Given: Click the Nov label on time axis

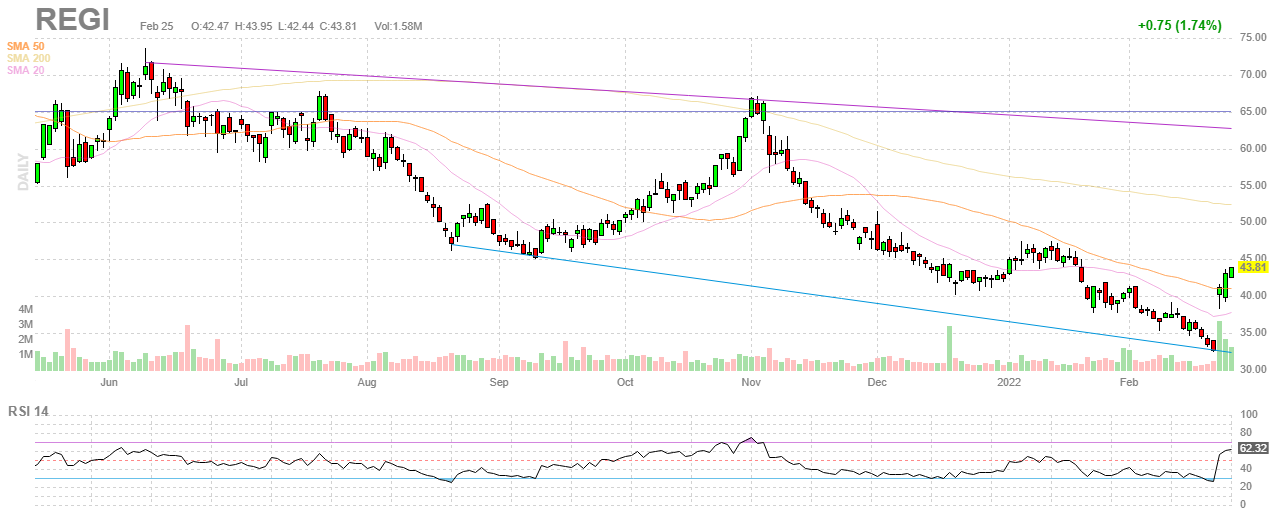Looking at the screenshot, I should pyautogui.click(x=750, y=382).
